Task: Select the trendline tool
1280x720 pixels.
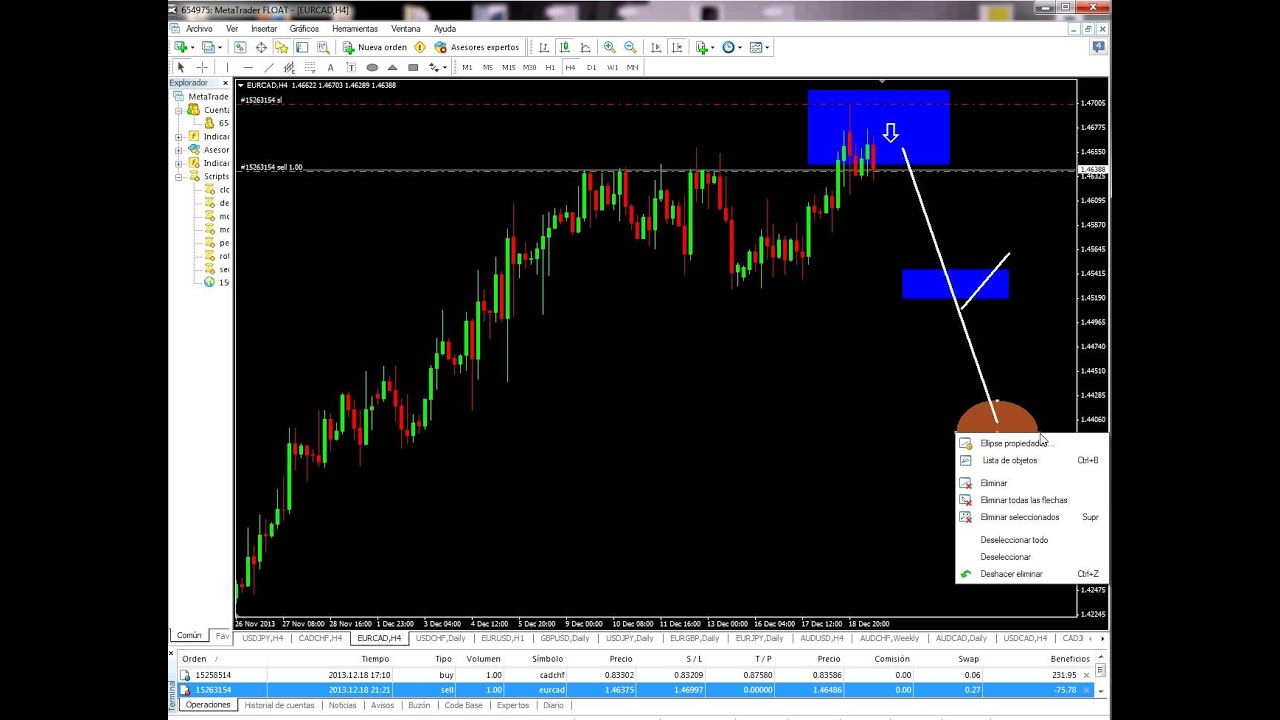Action: [268, 68]
